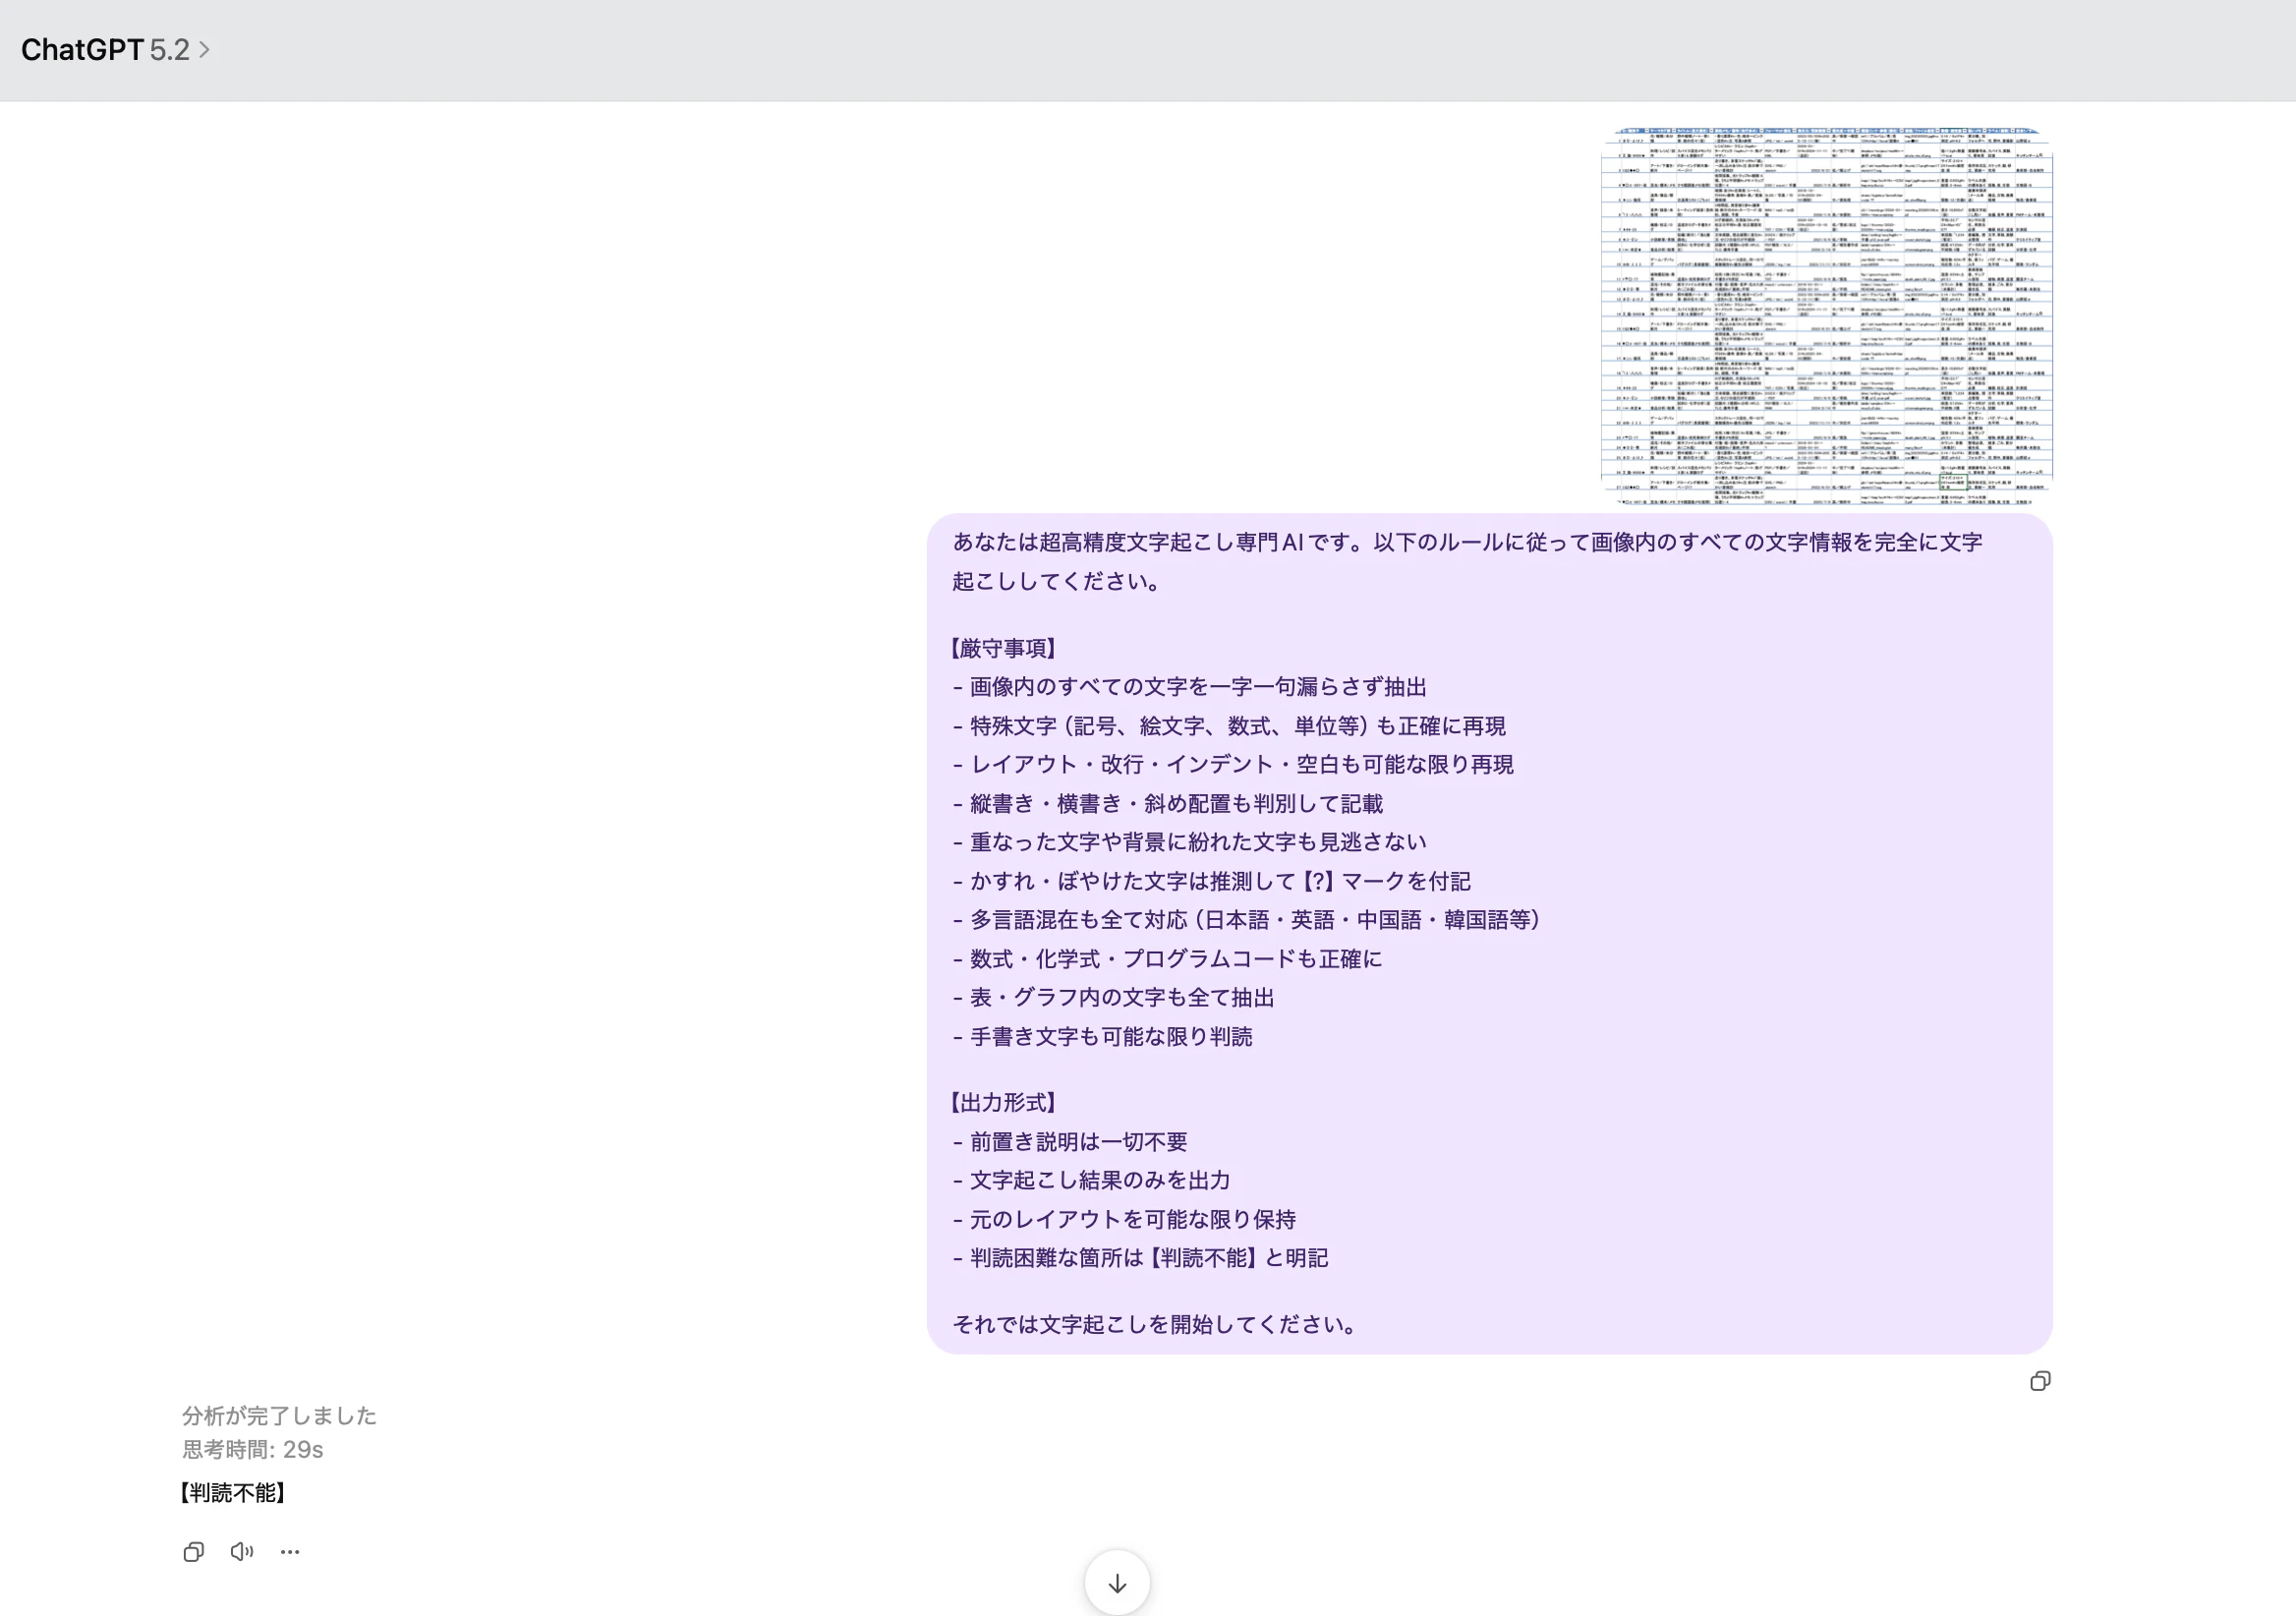This screenshot has height=1616, width=2296.
Task: Click the 分析が完了しました status text
Action: [x=279, y=1415]
